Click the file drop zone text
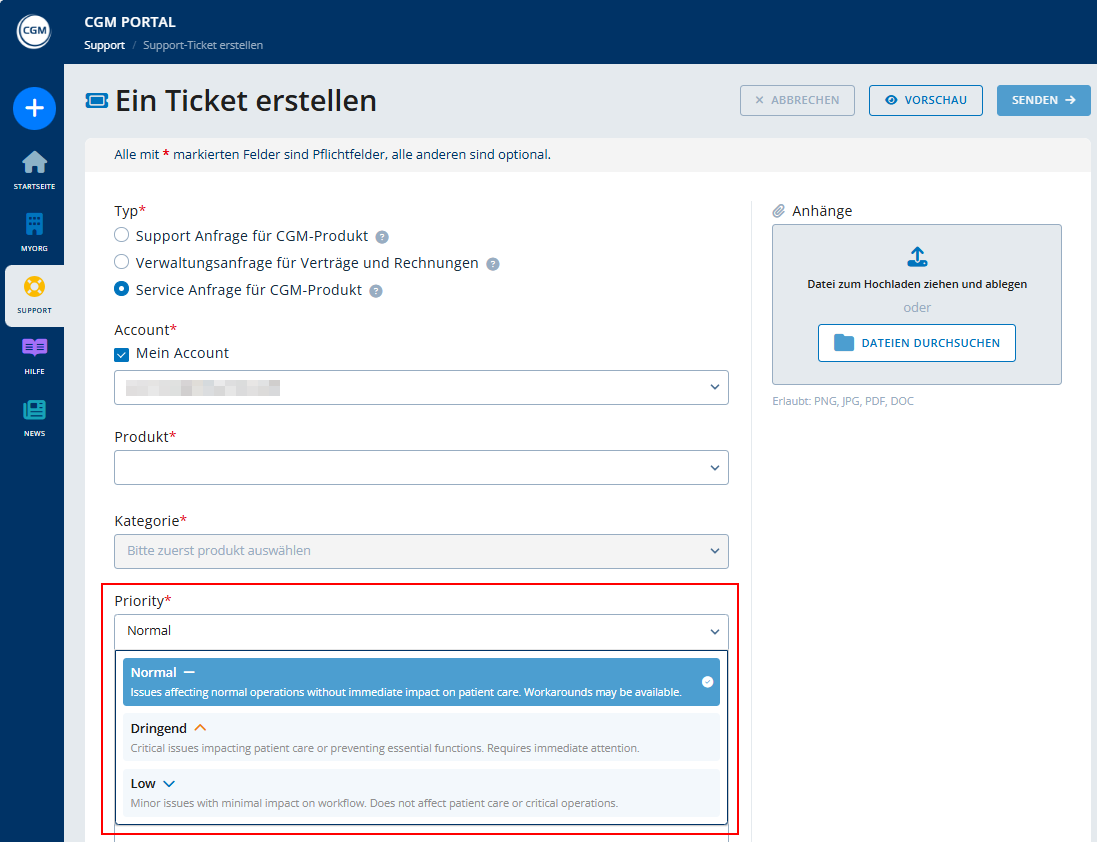The width and height of the screenshot is (1097, 842). [916, 284]
